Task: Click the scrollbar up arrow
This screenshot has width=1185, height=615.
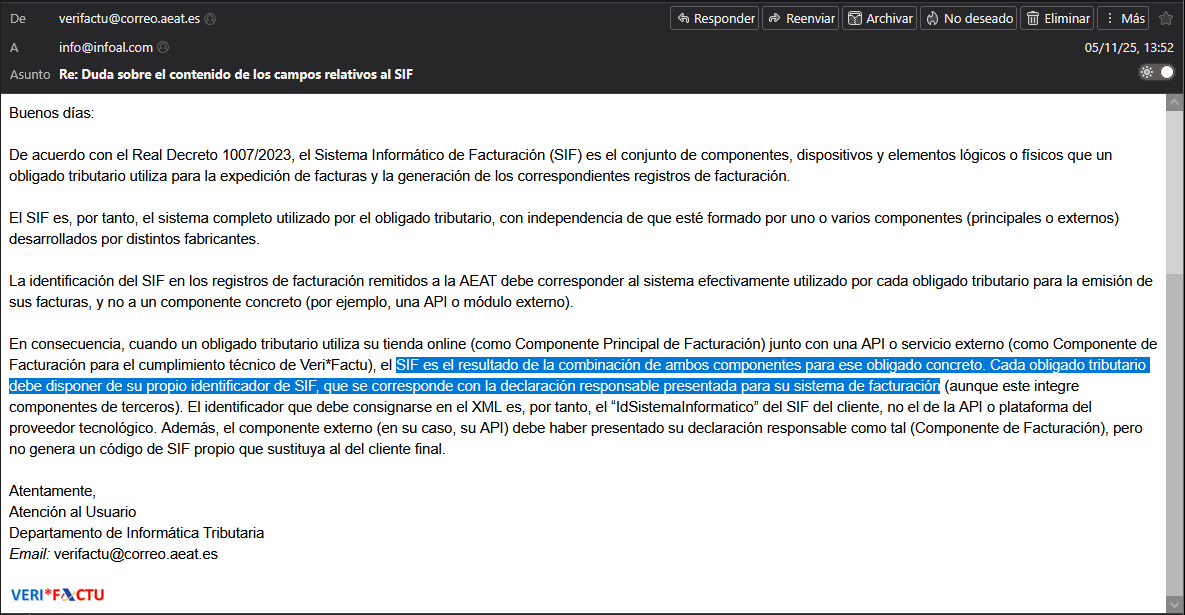Action: pyautogui.click(x=1174, y=102)
